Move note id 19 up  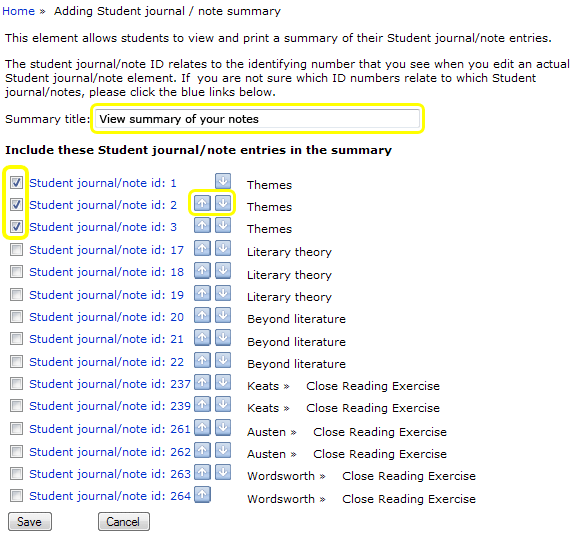pos(202,293)
